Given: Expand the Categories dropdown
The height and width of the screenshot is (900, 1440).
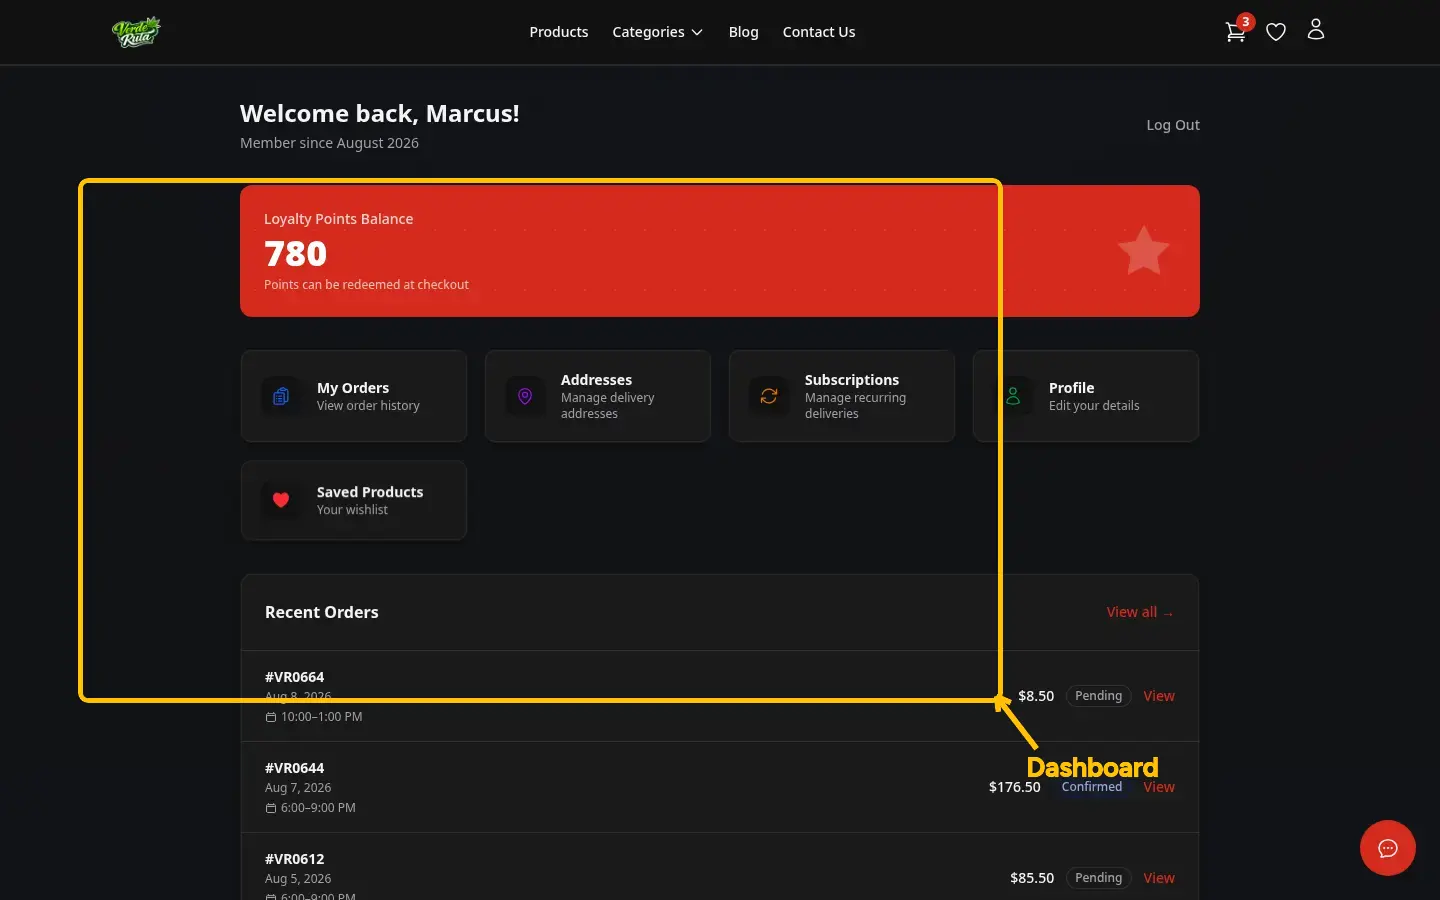Looking at the screenshot, I should [657, 32].
